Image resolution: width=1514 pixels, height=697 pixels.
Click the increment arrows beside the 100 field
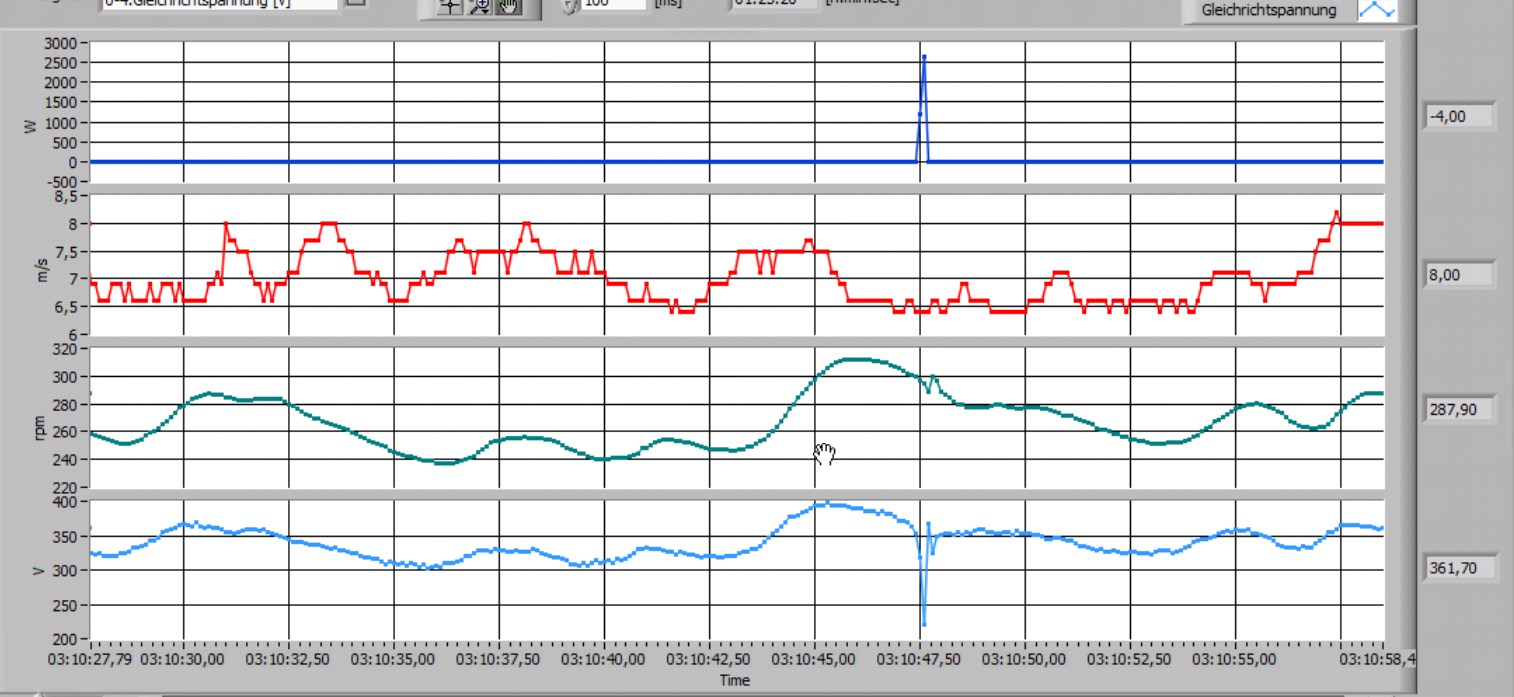pyautogui.click(x=570, y=5)
